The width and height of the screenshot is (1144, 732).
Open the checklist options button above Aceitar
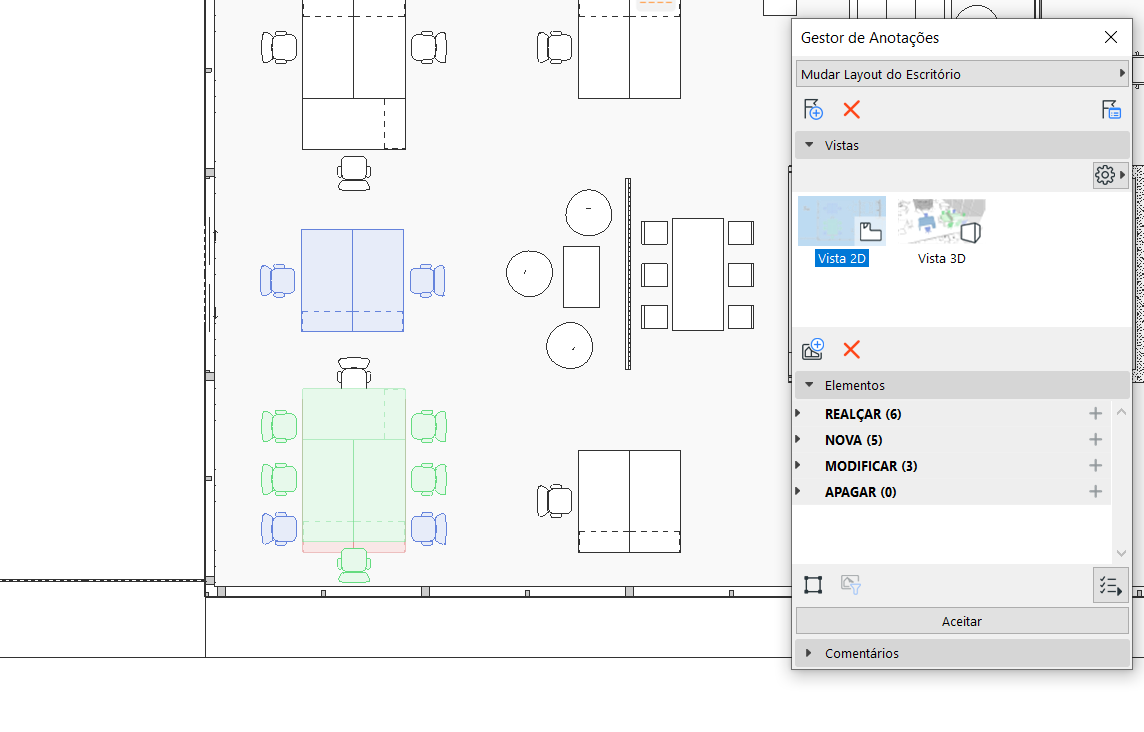pos(1110,585)
